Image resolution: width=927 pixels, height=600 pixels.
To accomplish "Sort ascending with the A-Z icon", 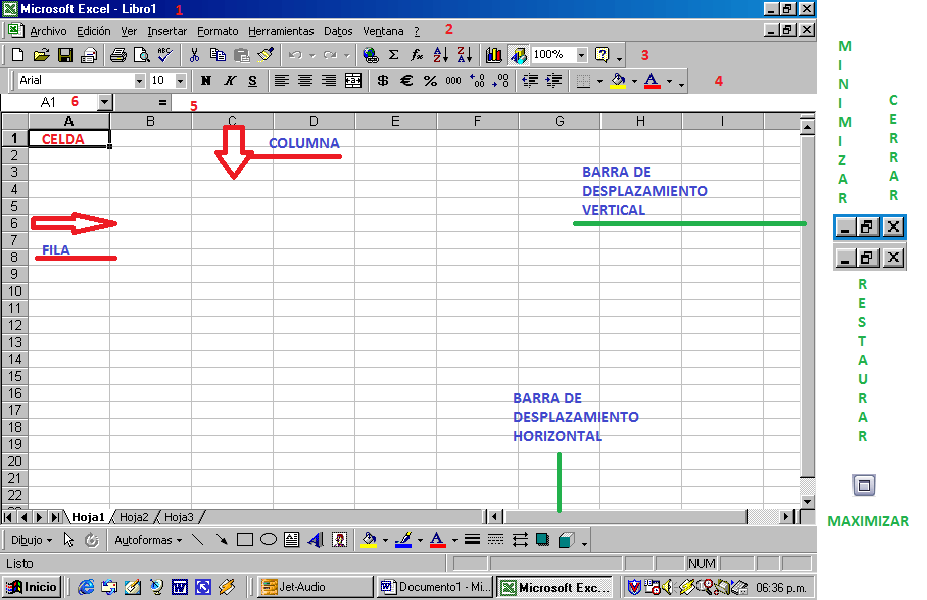I will (443, 56).
